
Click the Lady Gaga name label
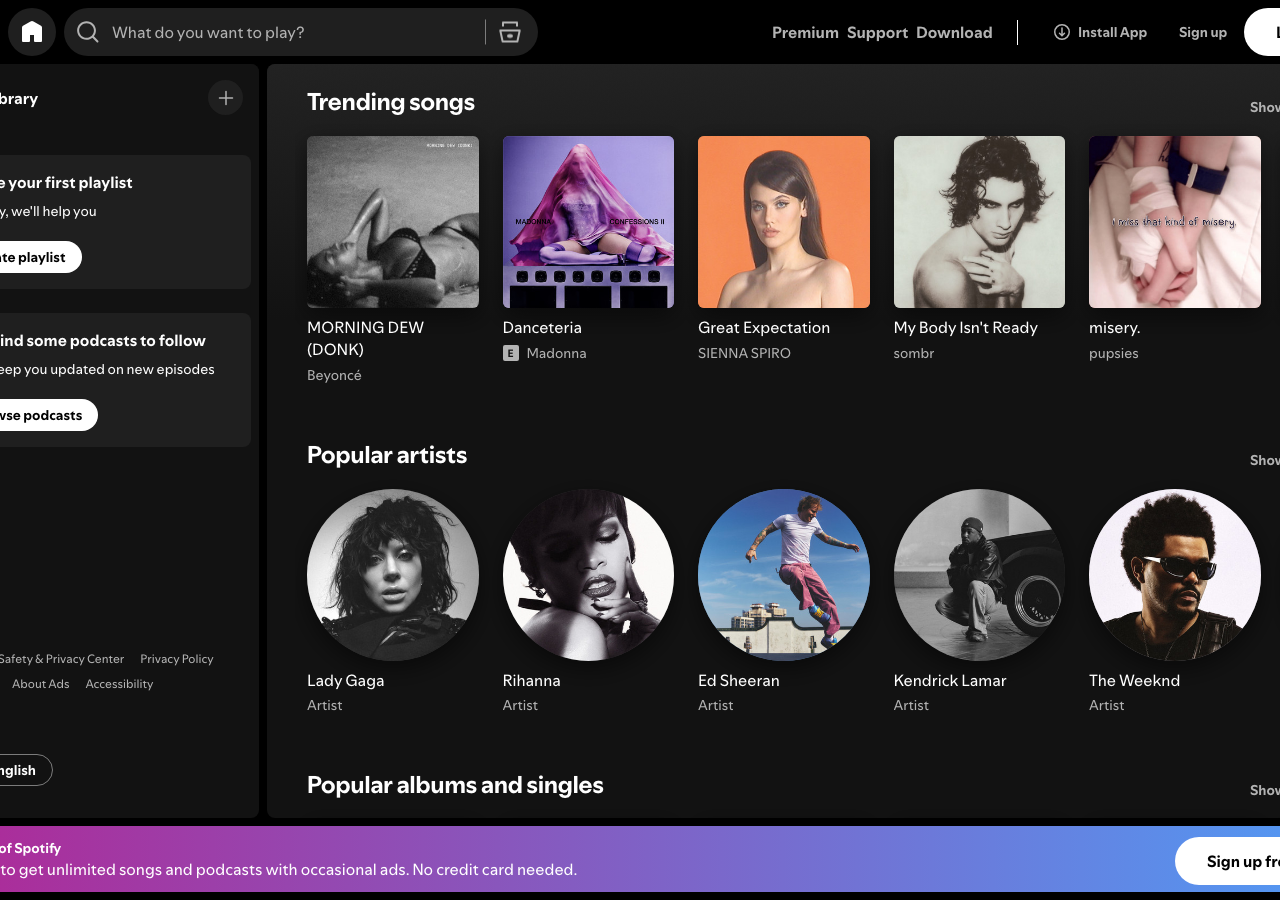(x=346, y=680)
